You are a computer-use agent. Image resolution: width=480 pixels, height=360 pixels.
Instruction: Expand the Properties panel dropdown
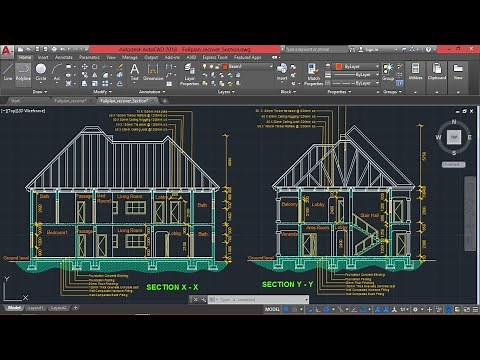click(x=339, y=92)
